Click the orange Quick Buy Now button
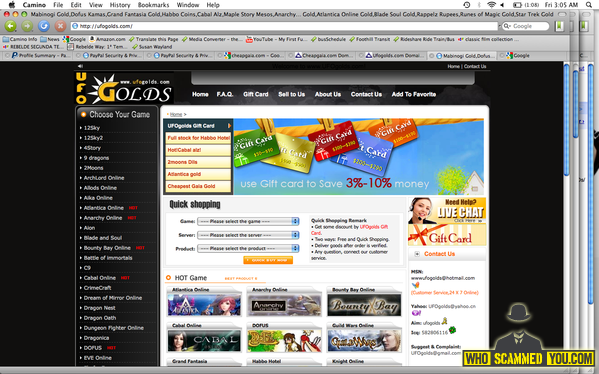The height and width of the screenshot is (374, 599). pyautogui.click(x=268, y=260)
